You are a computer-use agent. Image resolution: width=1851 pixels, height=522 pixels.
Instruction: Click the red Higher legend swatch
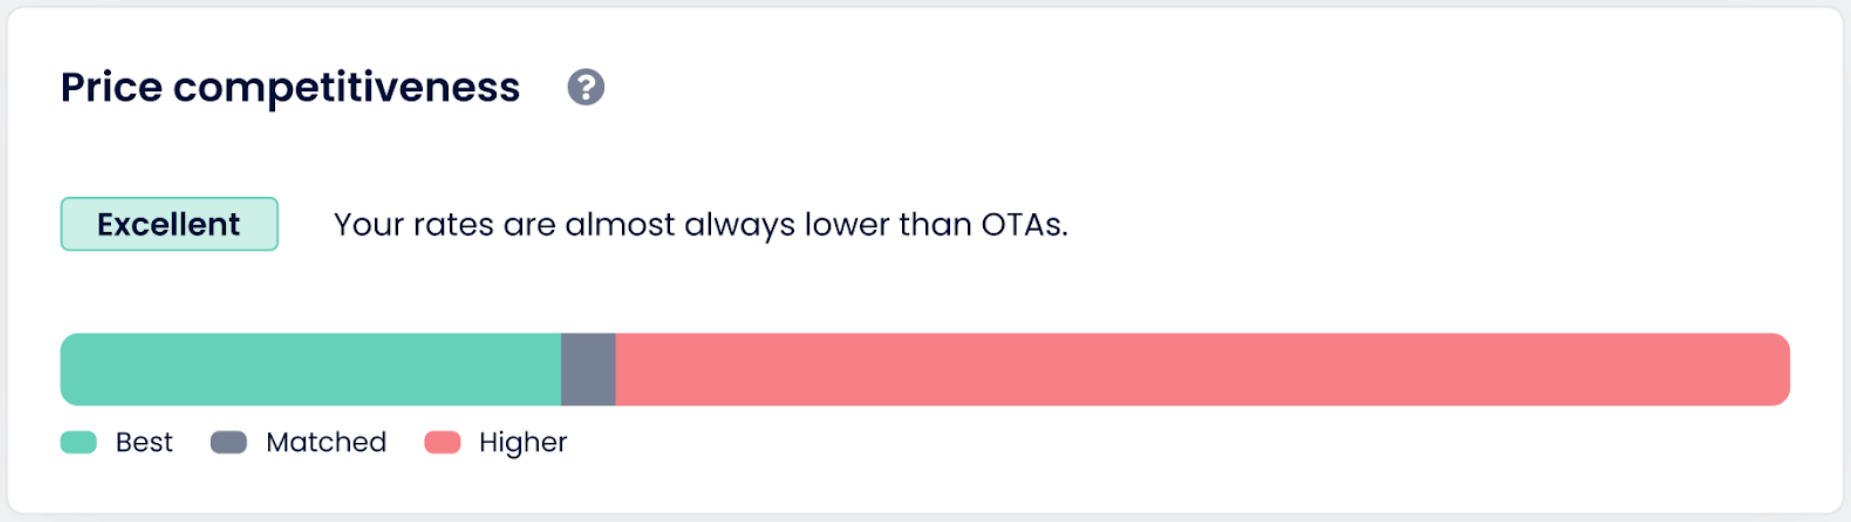click(442, 442)
